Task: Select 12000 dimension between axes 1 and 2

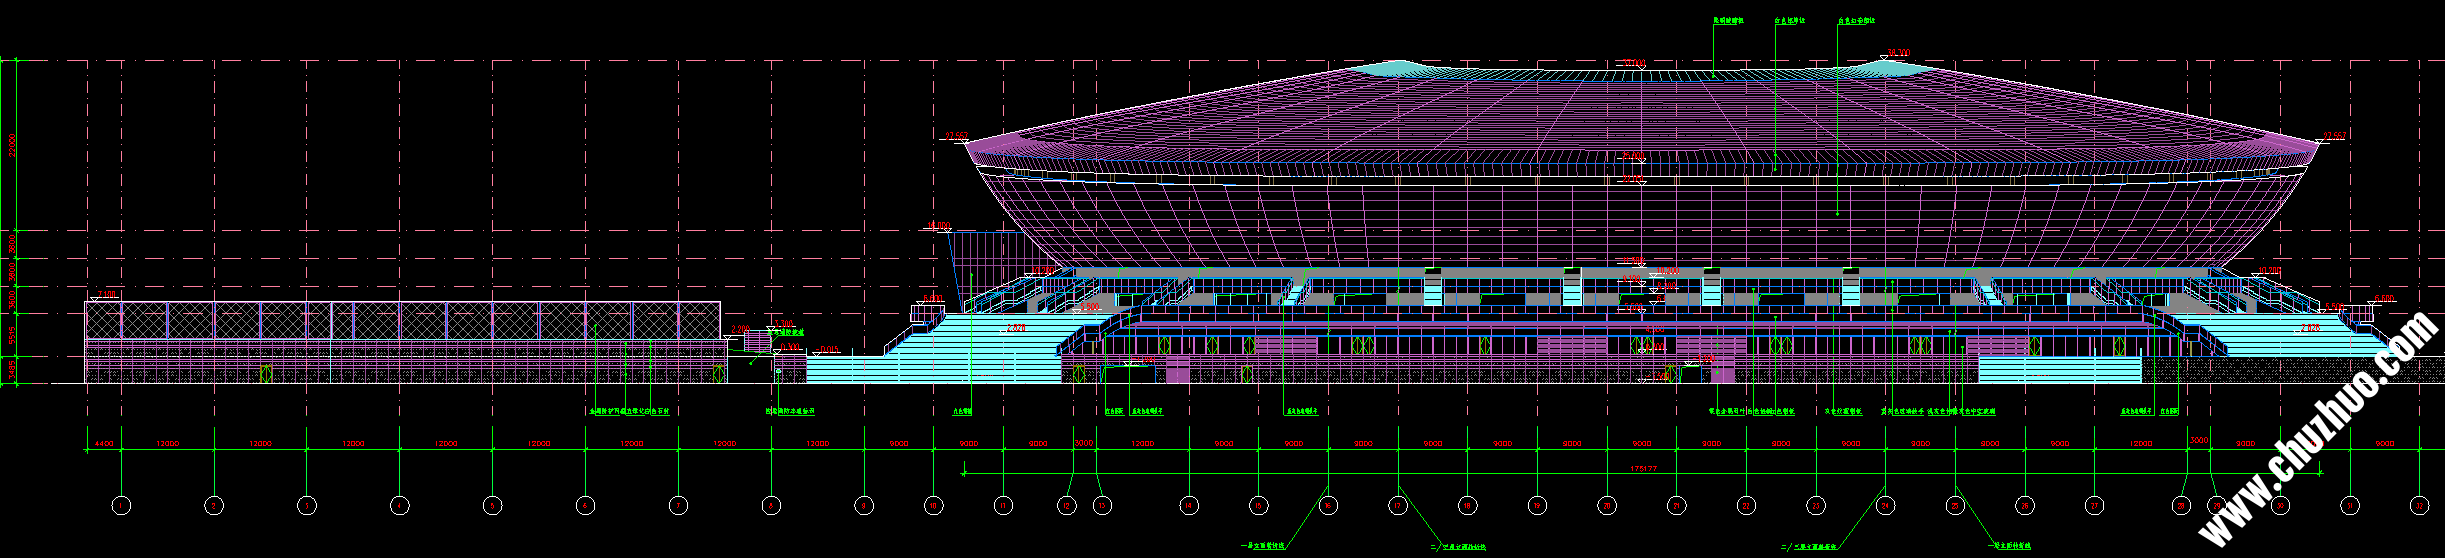Action: click(x=167, y=443)
